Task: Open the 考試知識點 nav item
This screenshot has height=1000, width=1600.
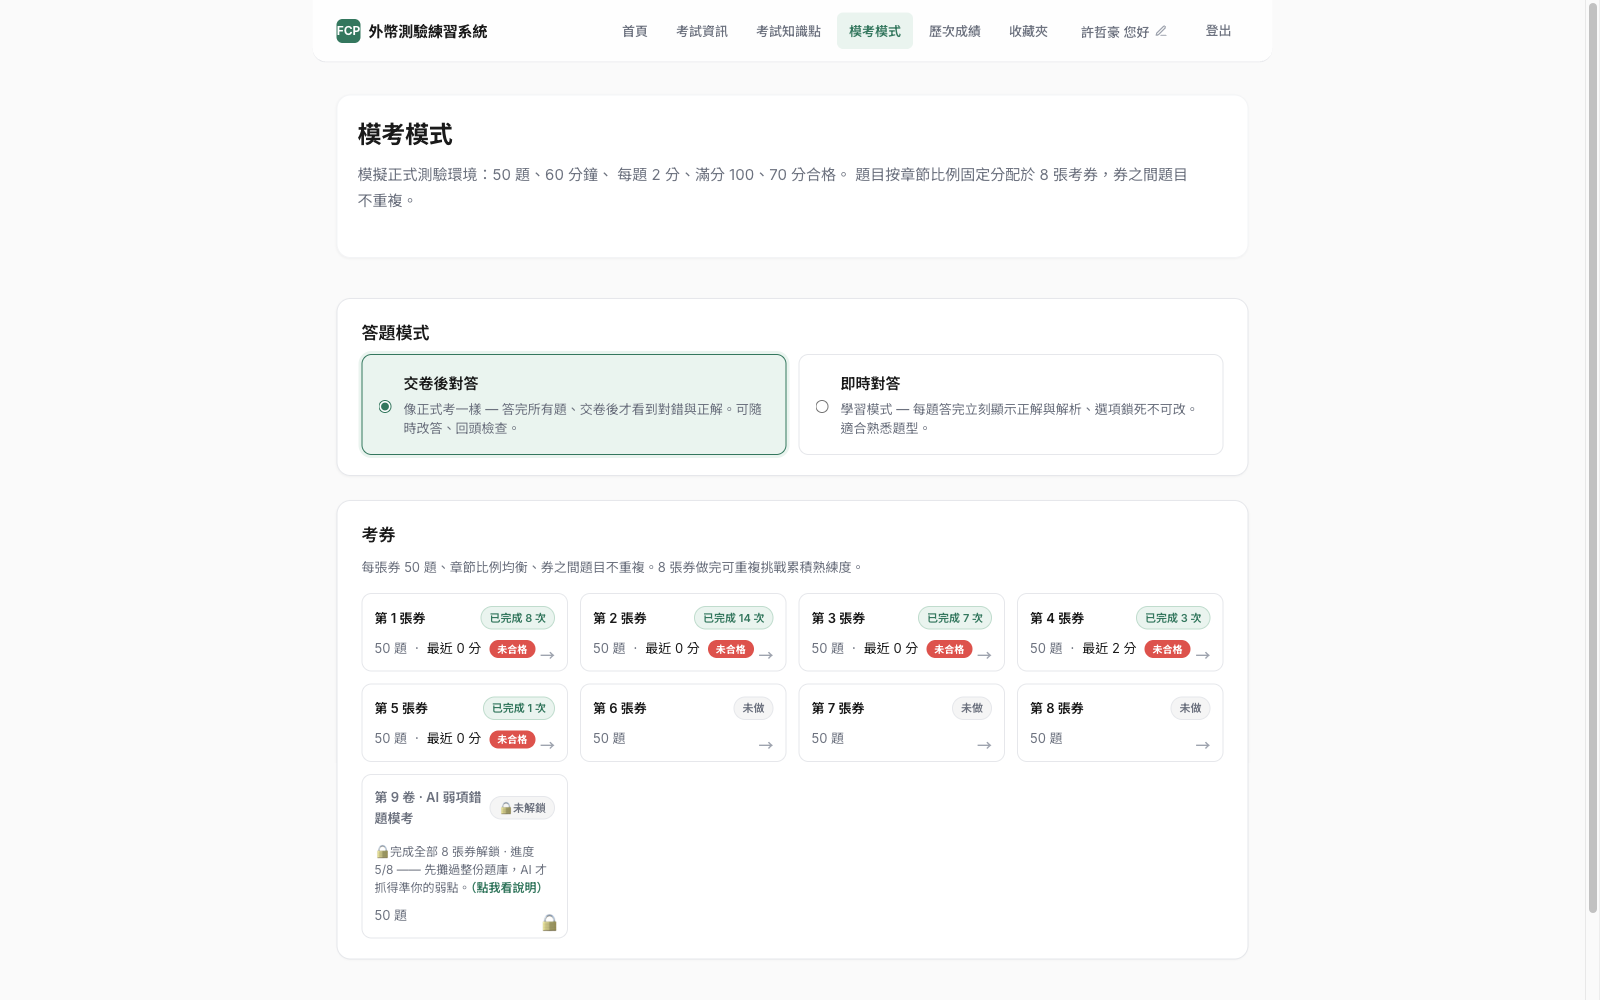Action: (788, 31)
